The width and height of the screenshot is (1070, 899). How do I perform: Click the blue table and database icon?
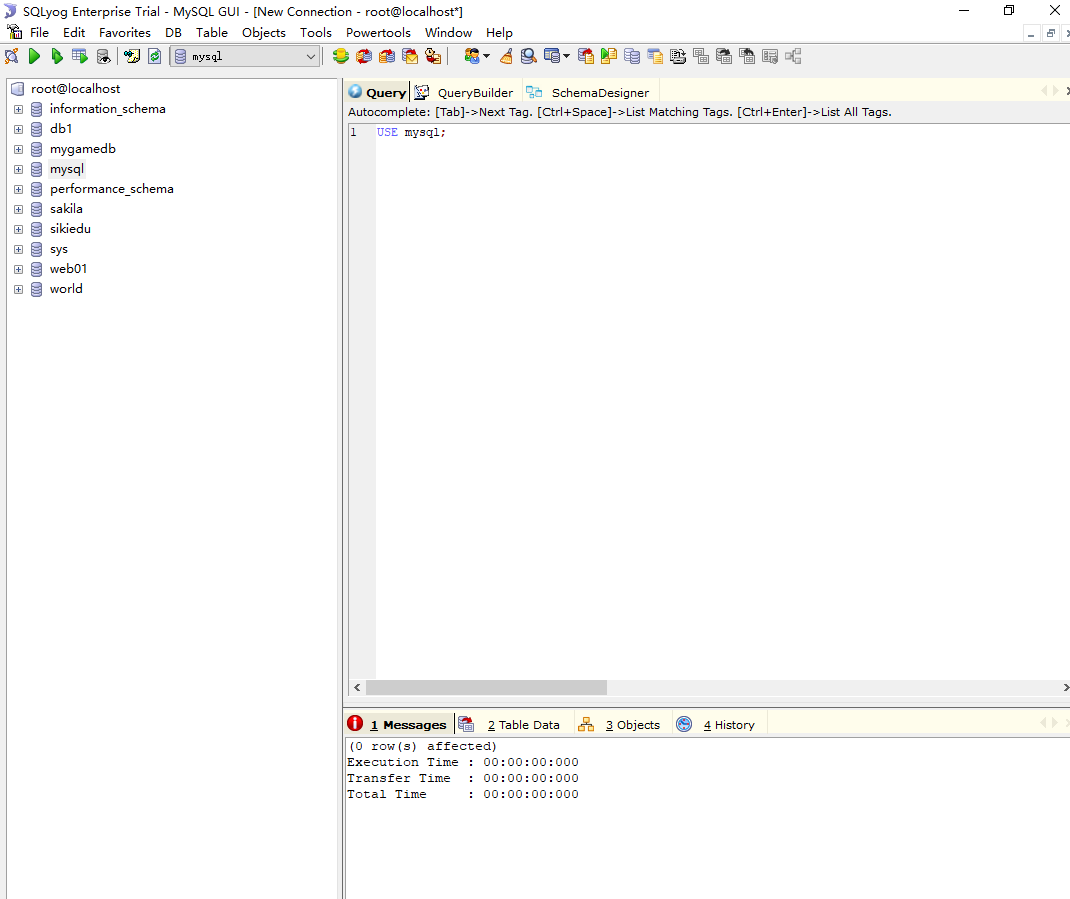pyautogui.click(x=551, y=57)
